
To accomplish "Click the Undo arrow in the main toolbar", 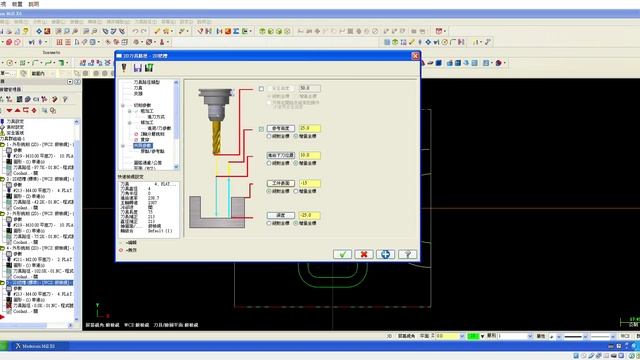I will (x=135, y=31).
